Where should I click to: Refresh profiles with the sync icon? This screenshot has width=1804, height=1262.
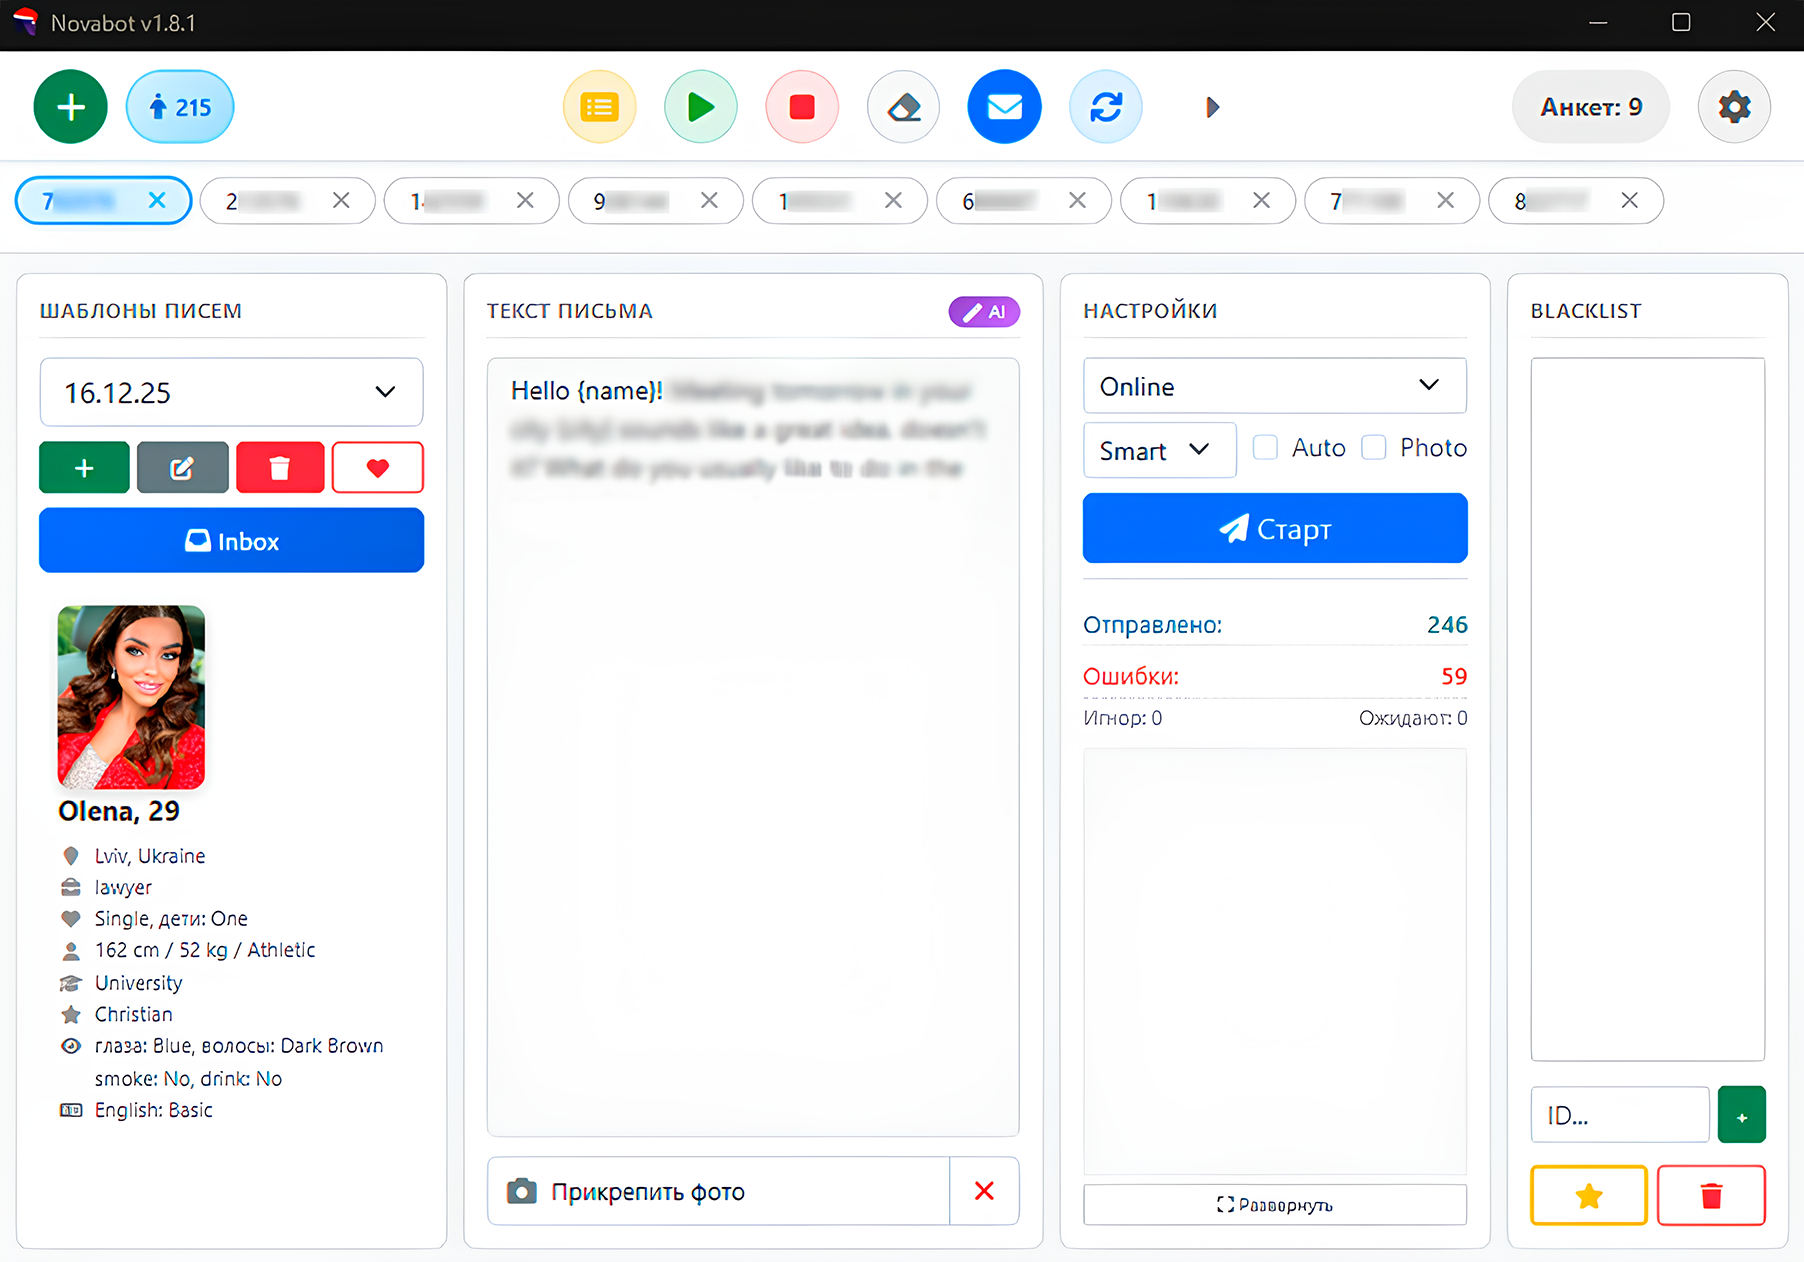click(x=1106, y=106)
